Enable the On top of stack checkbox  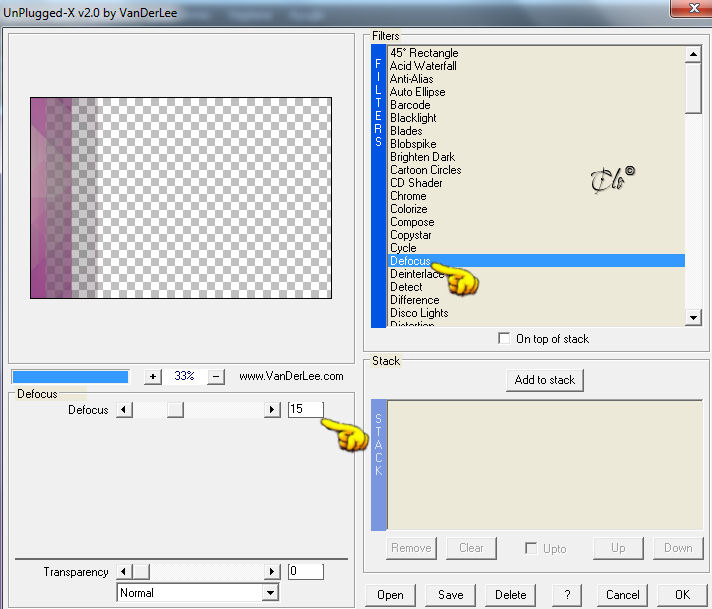tap(504, 338)
